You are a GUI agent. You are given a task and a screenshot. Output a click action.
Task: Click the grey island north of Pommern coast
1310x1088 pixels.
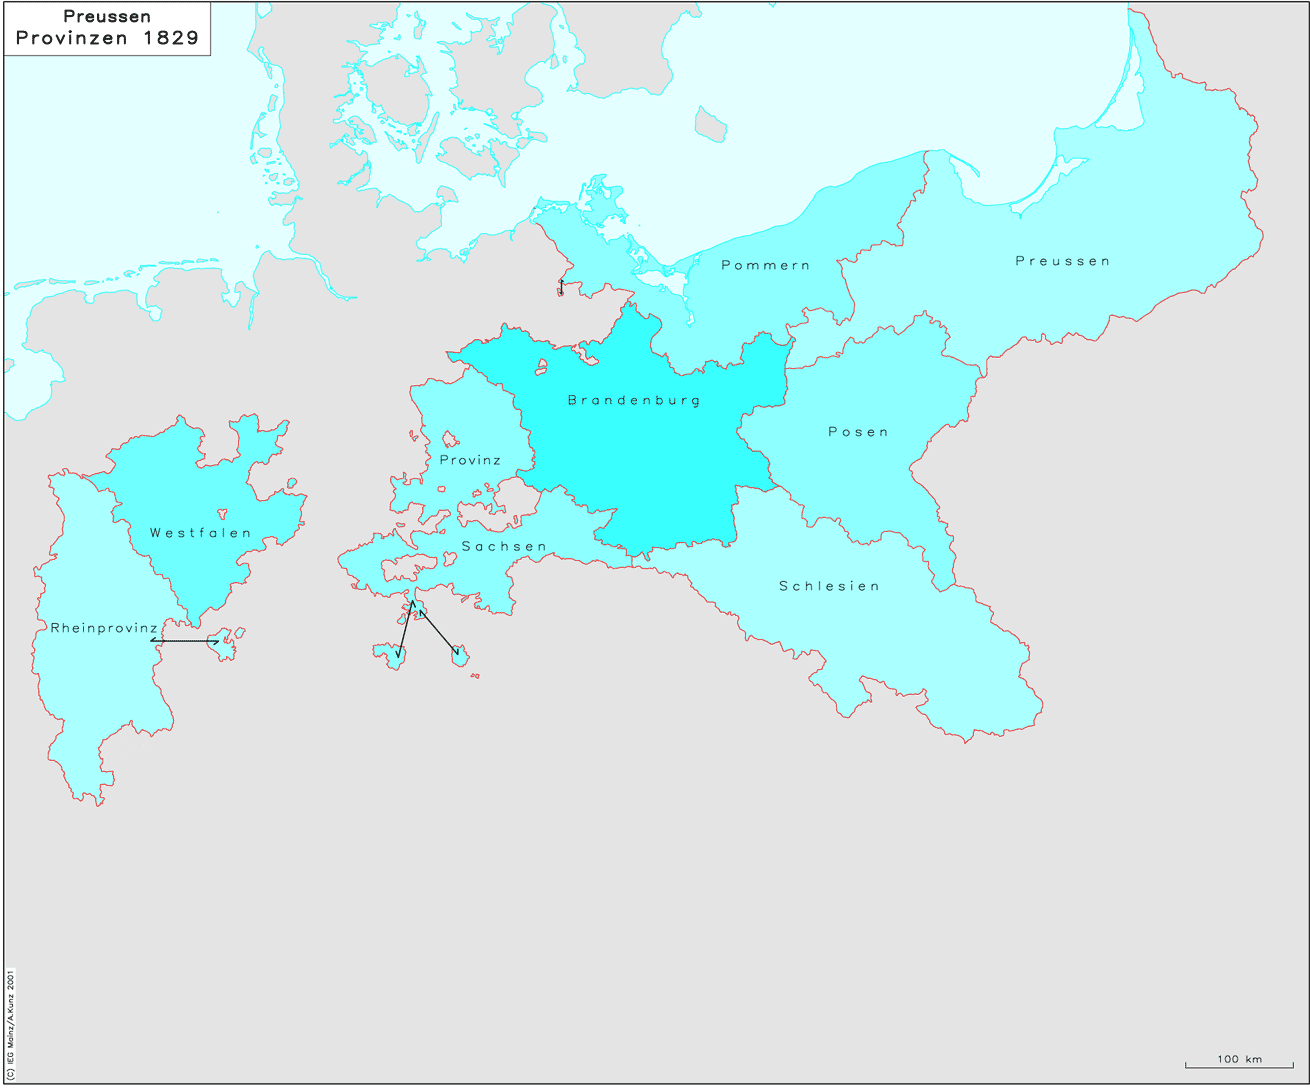710,123
